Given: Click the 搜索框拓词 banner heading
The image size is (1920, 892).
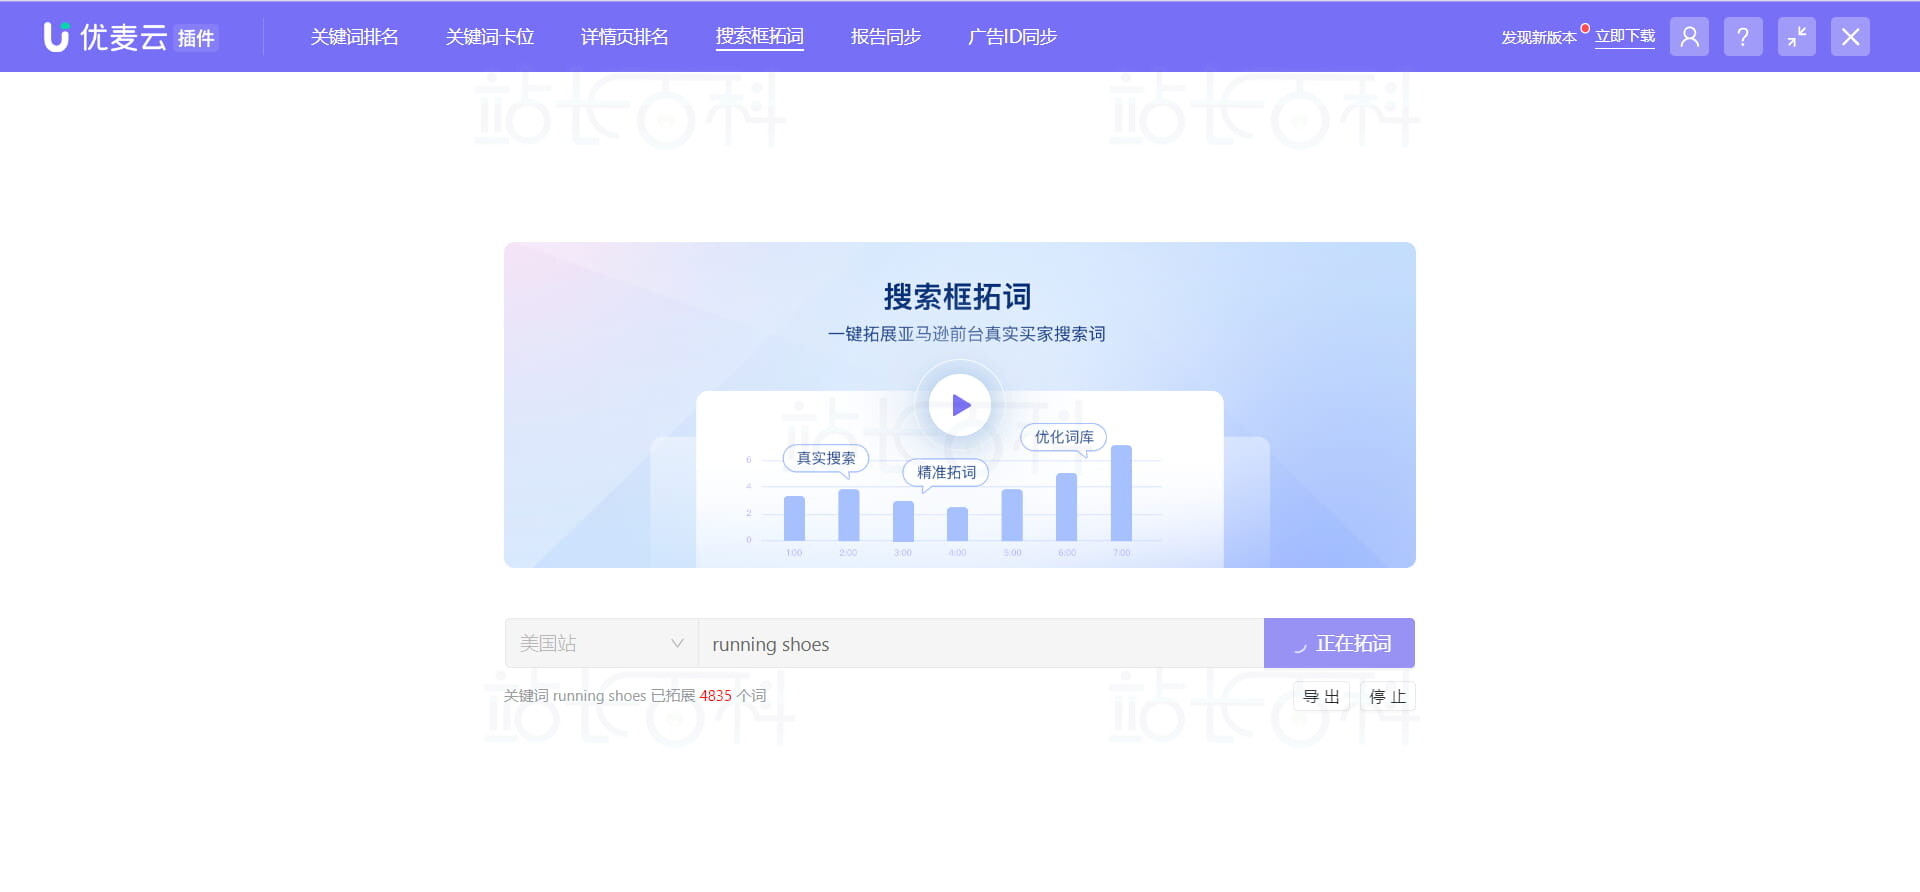Looking at the screenshot, I should (x=958, y=296).
